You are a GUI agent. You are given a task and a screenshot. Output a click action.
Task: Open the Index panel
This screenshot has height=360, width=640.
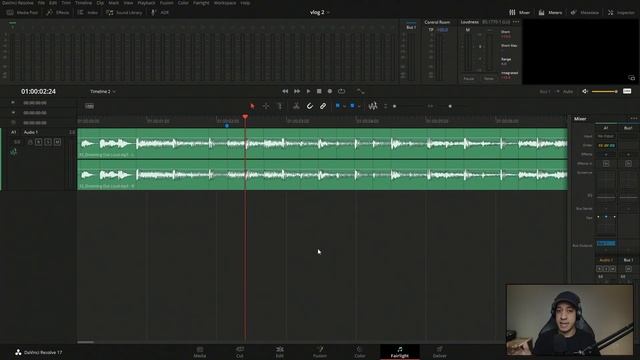(x=88, y=13)
